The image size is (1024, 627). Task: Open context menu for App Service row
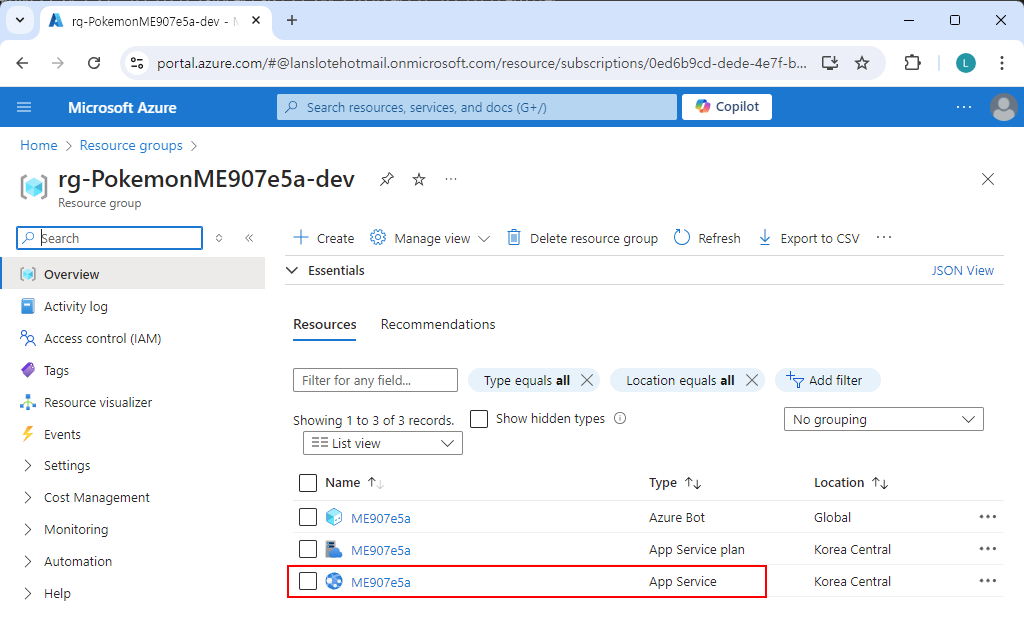[x=987, y=581]
